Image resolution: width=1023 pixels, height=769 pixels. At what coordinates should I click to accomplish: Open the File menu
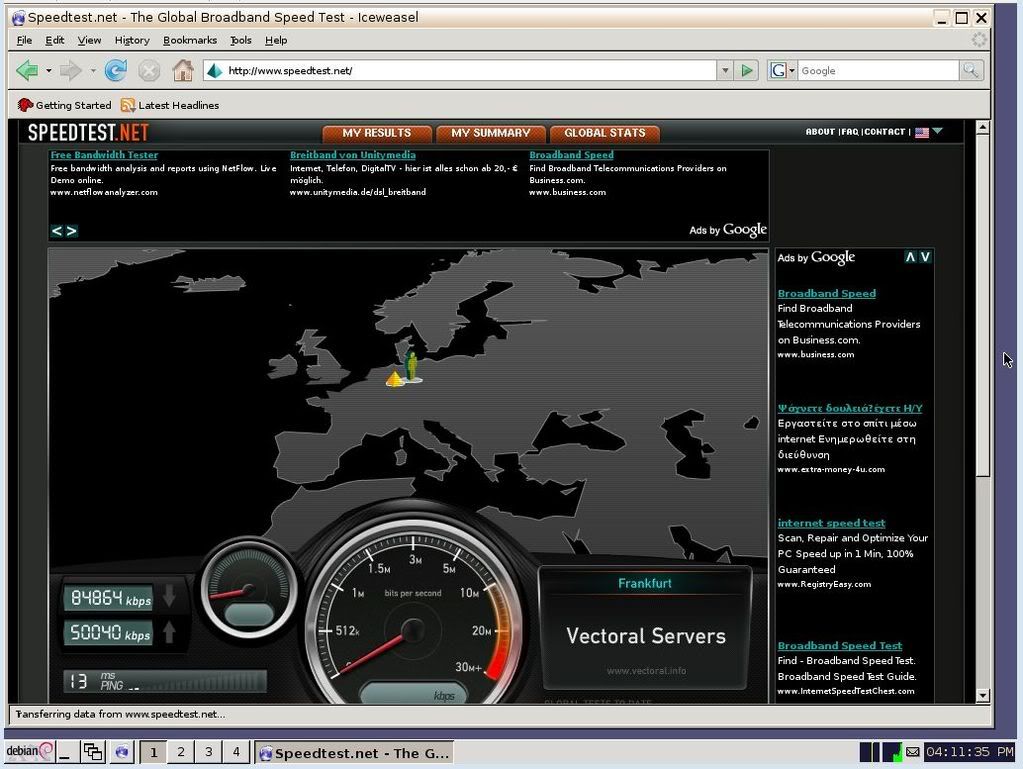pyautogui.click(x=24, y=40)
